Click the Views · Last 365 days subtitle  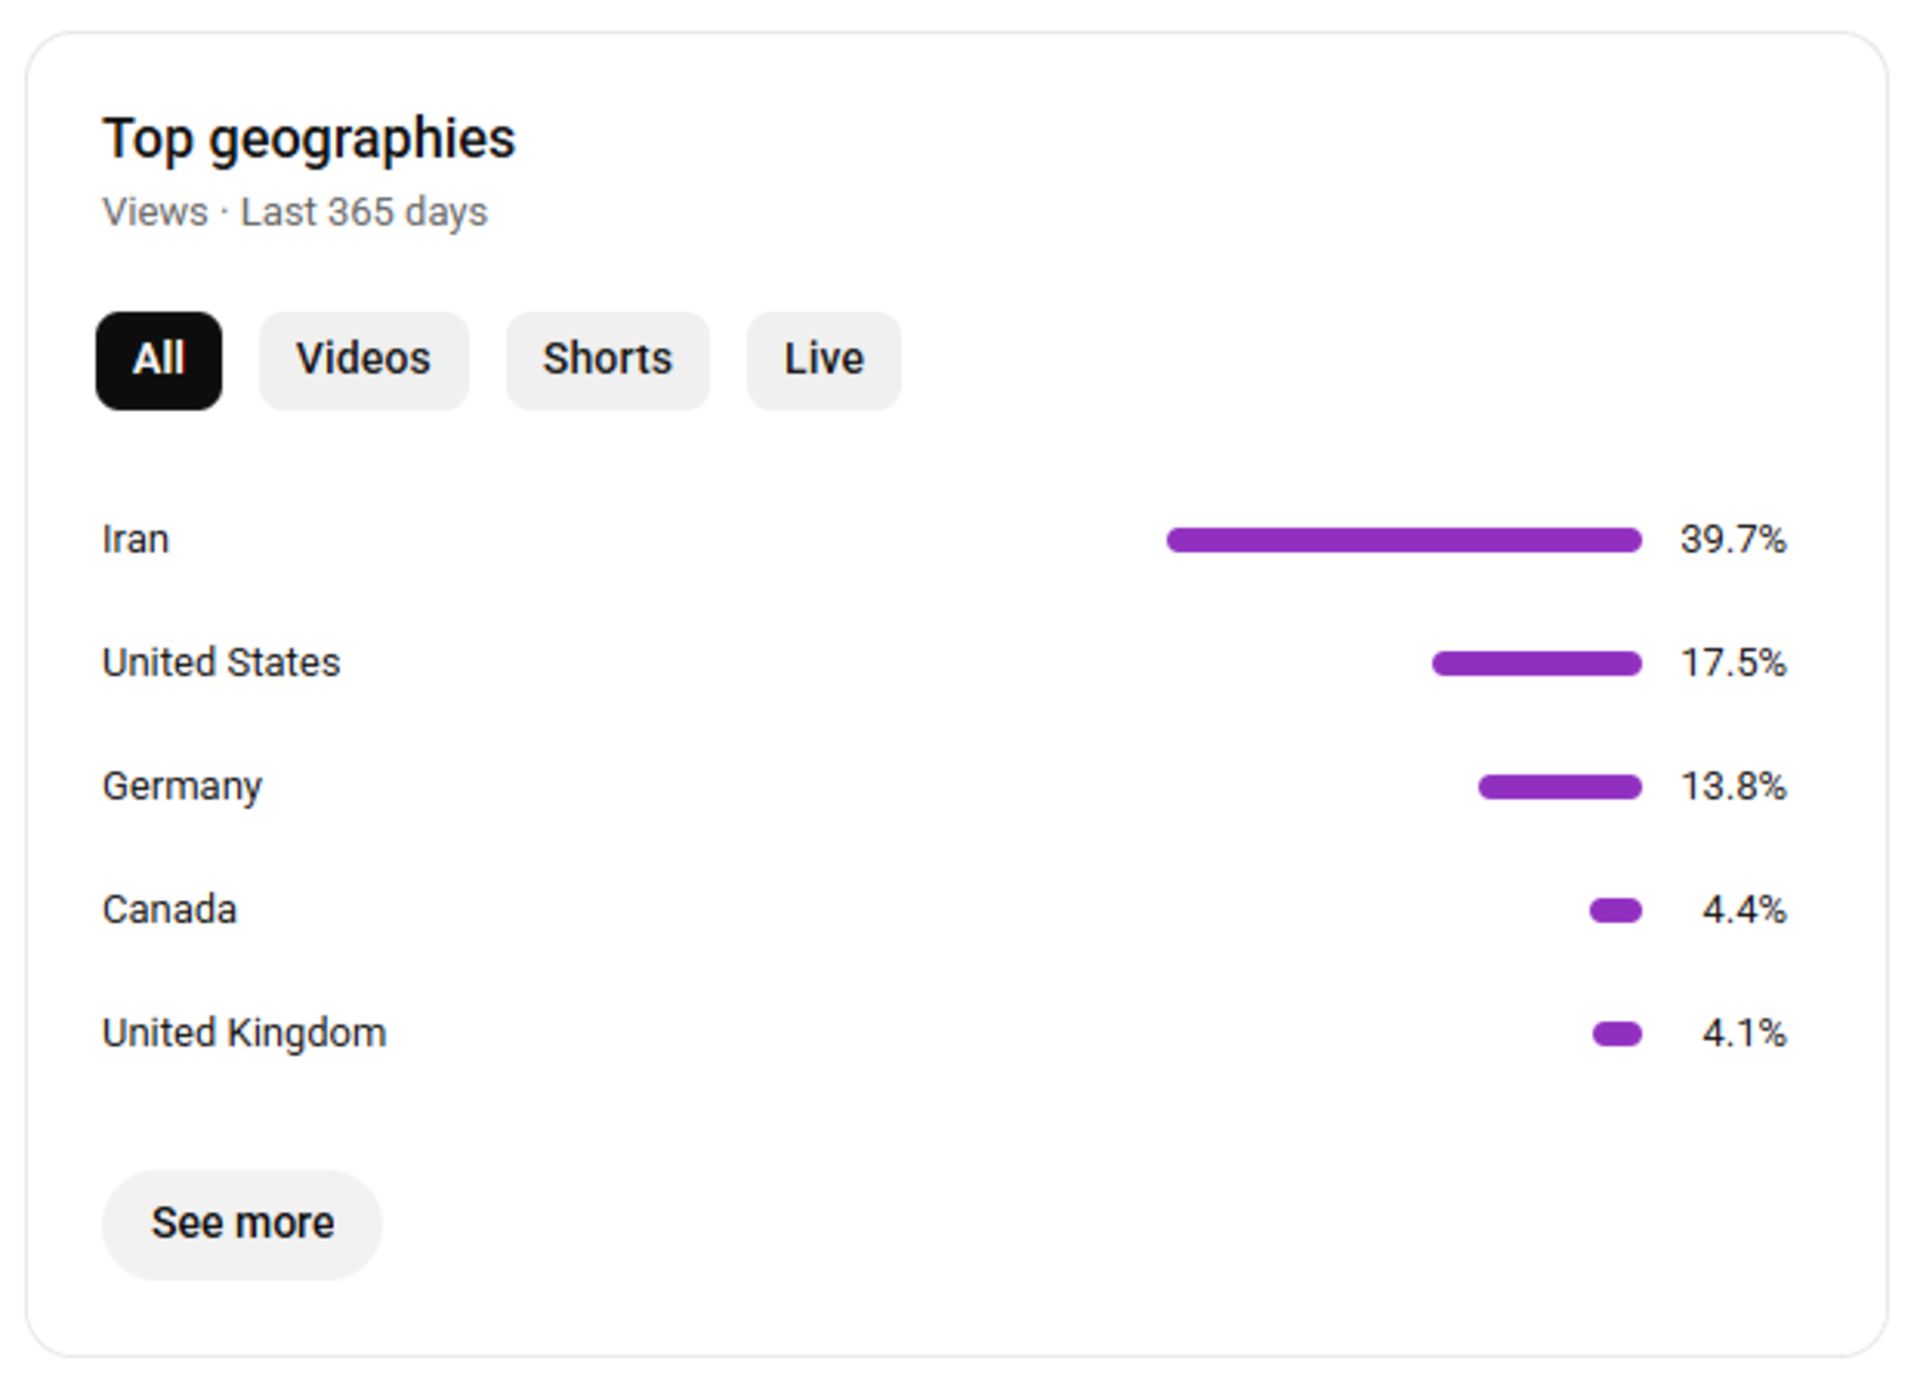pyautogui.click(x=294, y=212)
